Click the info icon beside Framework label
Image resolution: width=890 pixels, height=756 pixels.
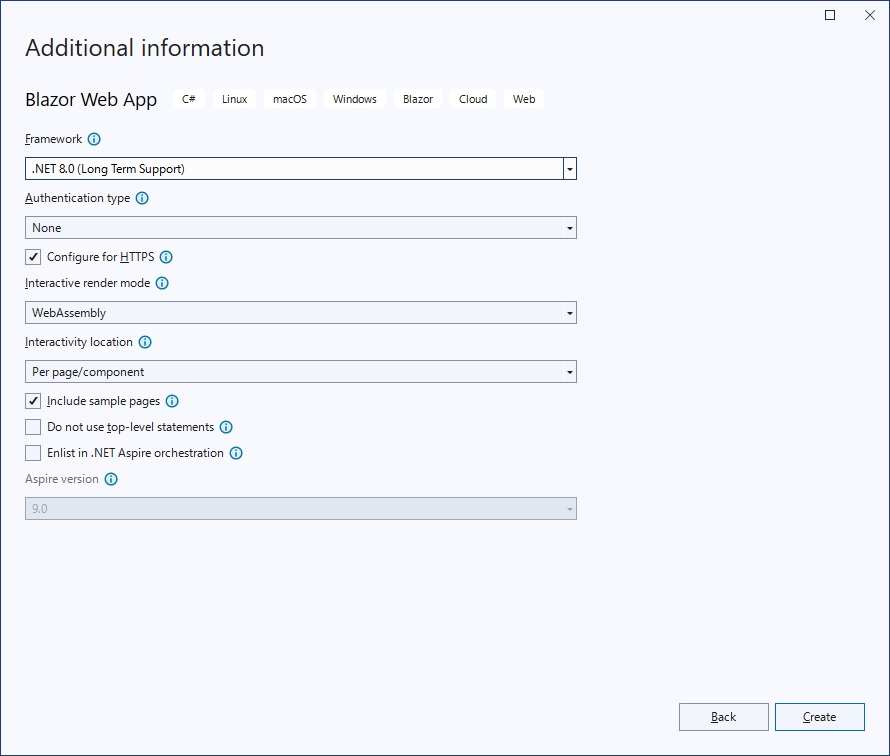pyautogui.click(x=95, y=139)
